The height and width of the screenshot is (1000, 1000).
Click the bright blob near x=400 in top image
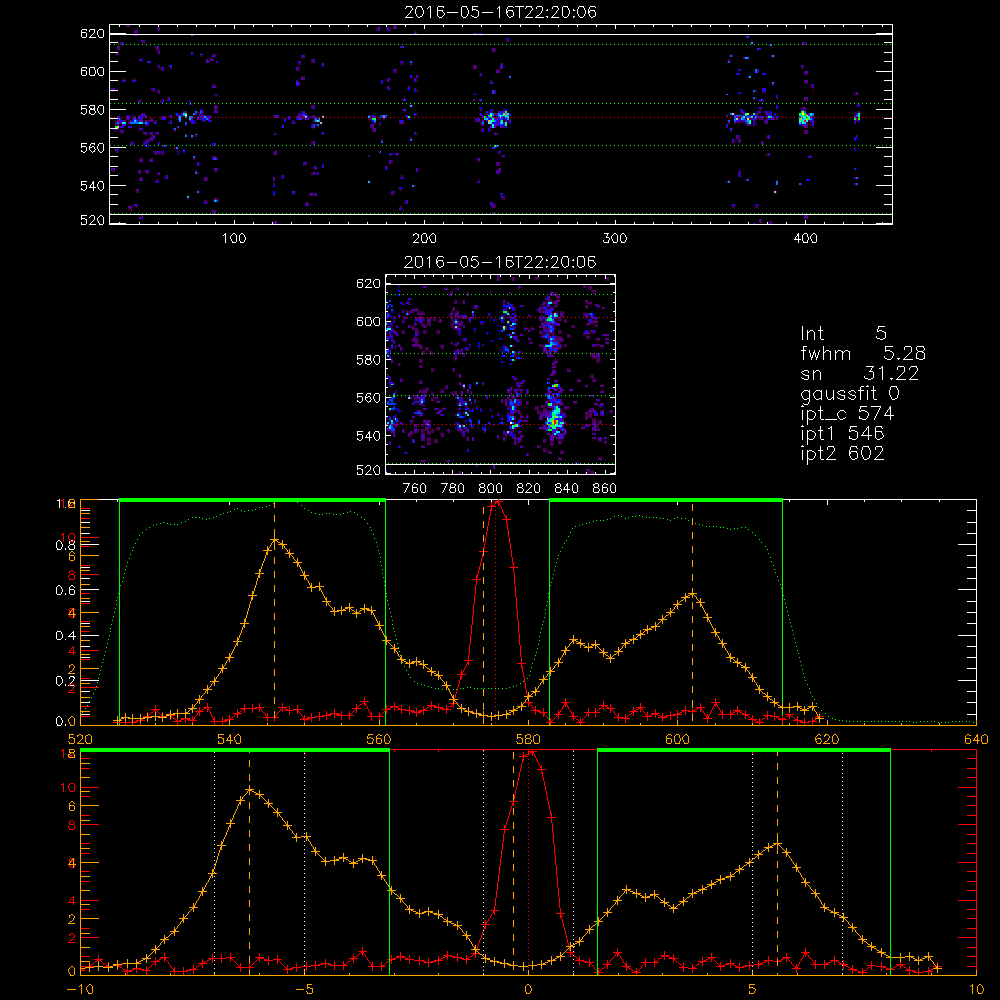(x=804, y=118)
